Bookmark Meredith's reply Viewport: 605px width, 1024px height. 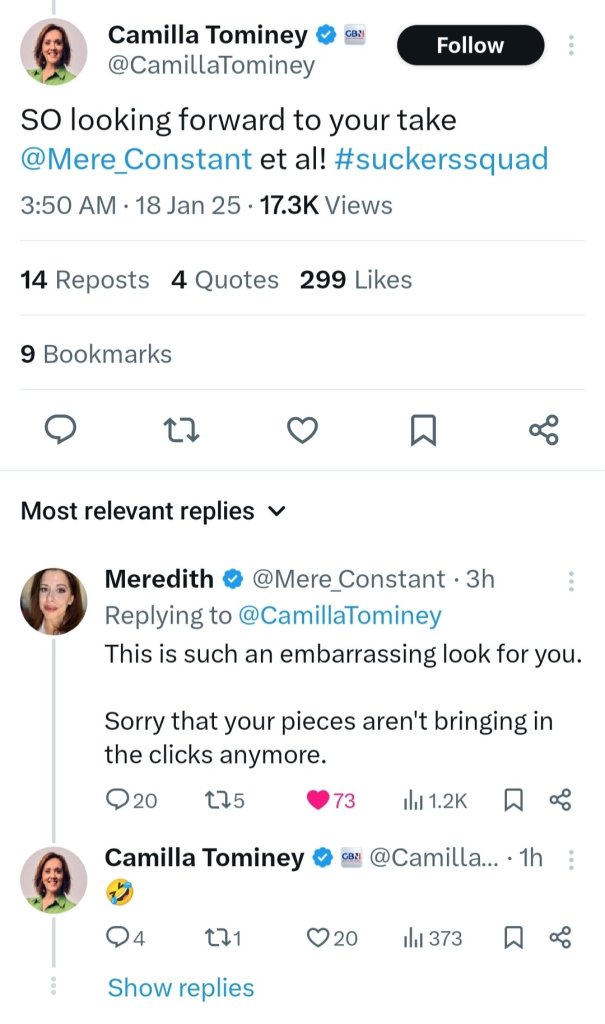(513, 800)
